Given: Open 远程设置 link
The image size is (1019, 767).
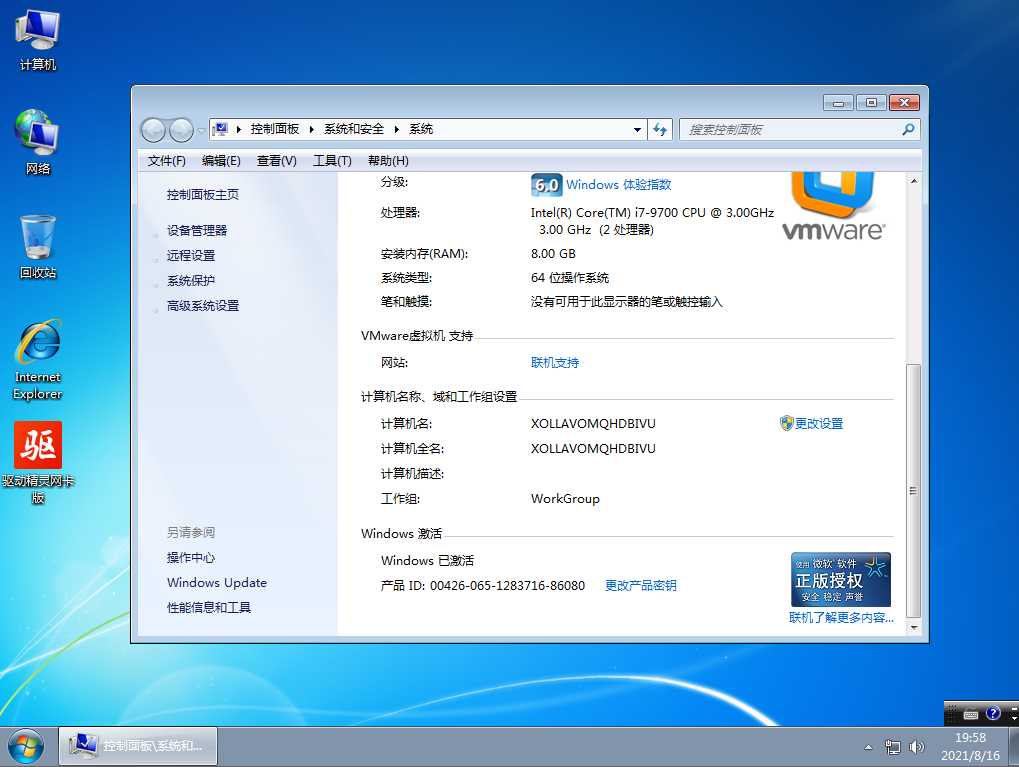Looking at the screenshot, I should tap(191, 255).
